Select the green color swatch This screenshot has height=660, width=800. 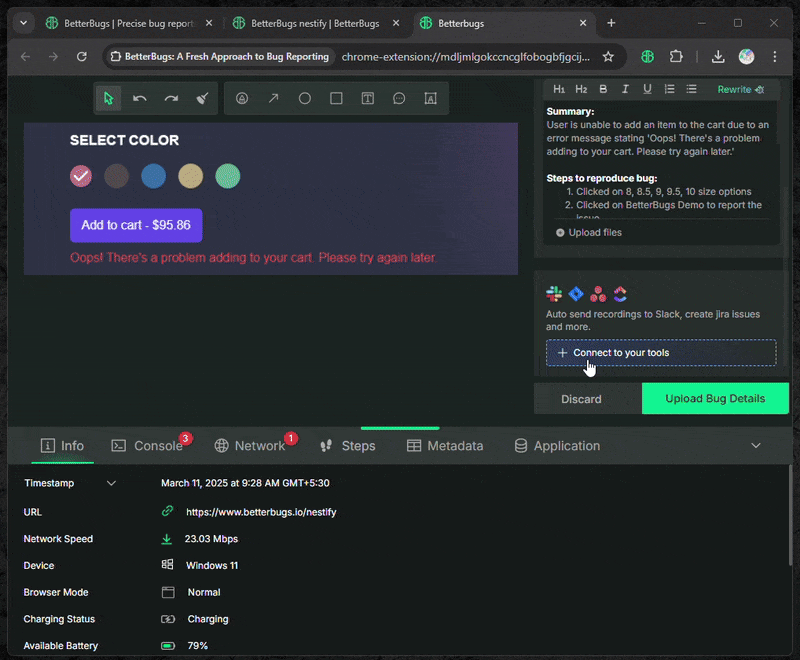pos(228,176)
